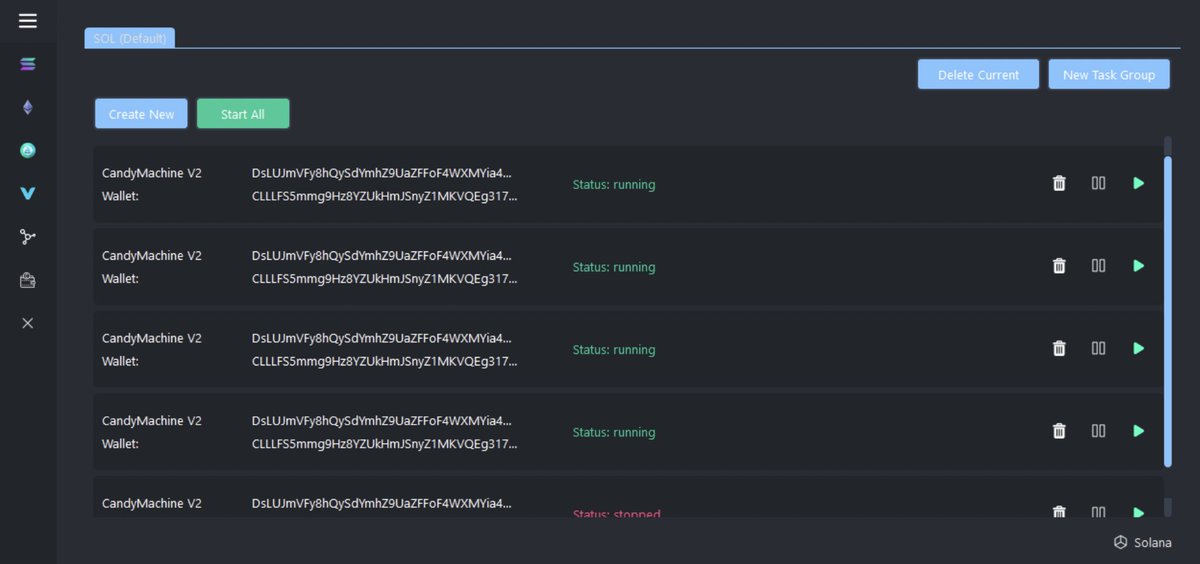Image resolution: width=1200 pixels, height=564 pixels.
Task: Open the wallet icon in the sidebar
Action: click(x=28, y=281)
